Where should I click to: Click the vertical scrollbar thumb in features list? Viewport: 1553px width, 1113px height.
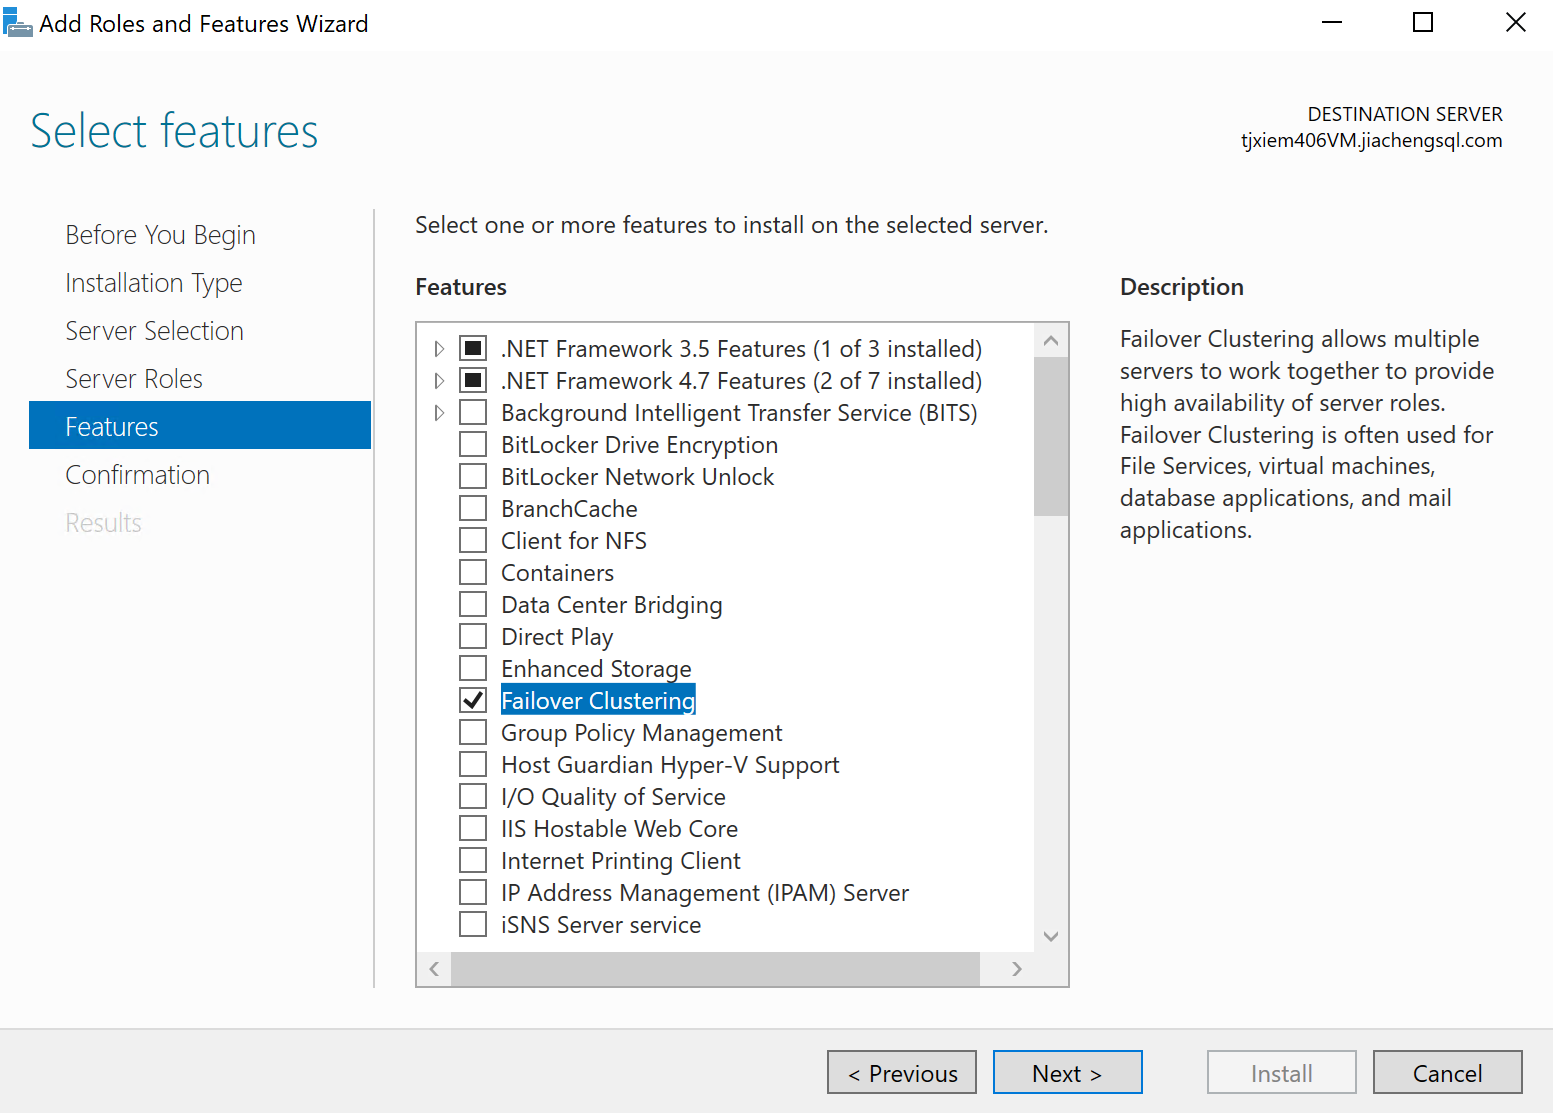click(x=1050, y=436)
